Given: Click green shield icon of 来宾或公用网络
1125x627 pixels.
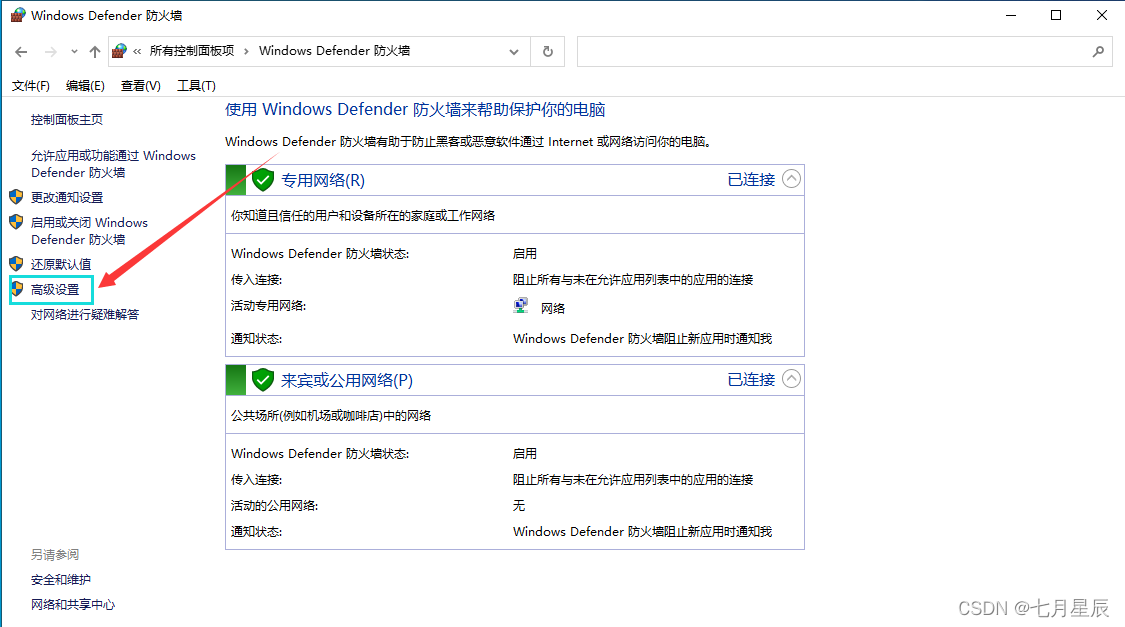Looking at the screenshot, I should coord(263,380).
